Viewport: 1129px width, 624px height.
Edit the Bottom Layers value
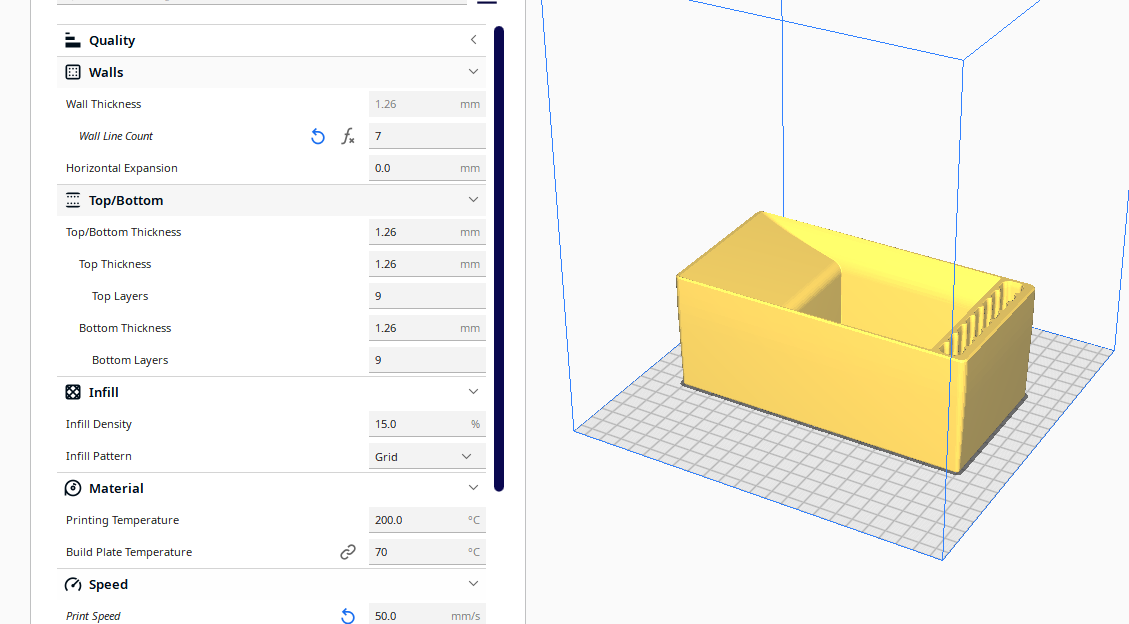click(427, 360)
